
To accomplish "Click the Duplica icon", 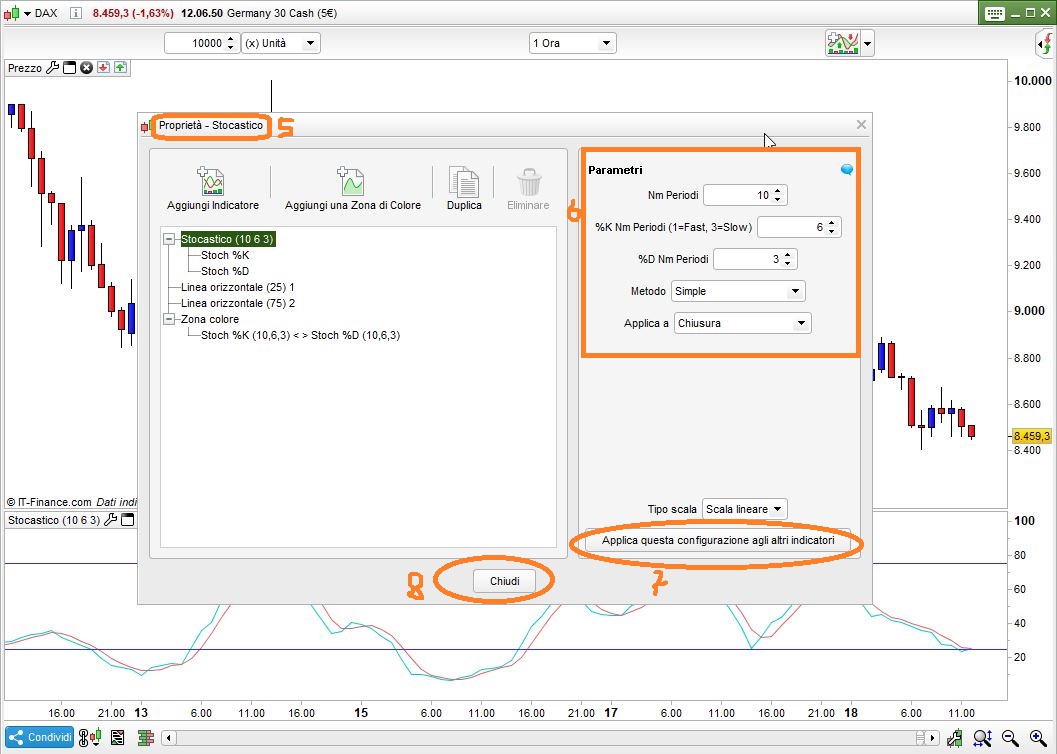I will pyautogui.click(x=464, y=182).
